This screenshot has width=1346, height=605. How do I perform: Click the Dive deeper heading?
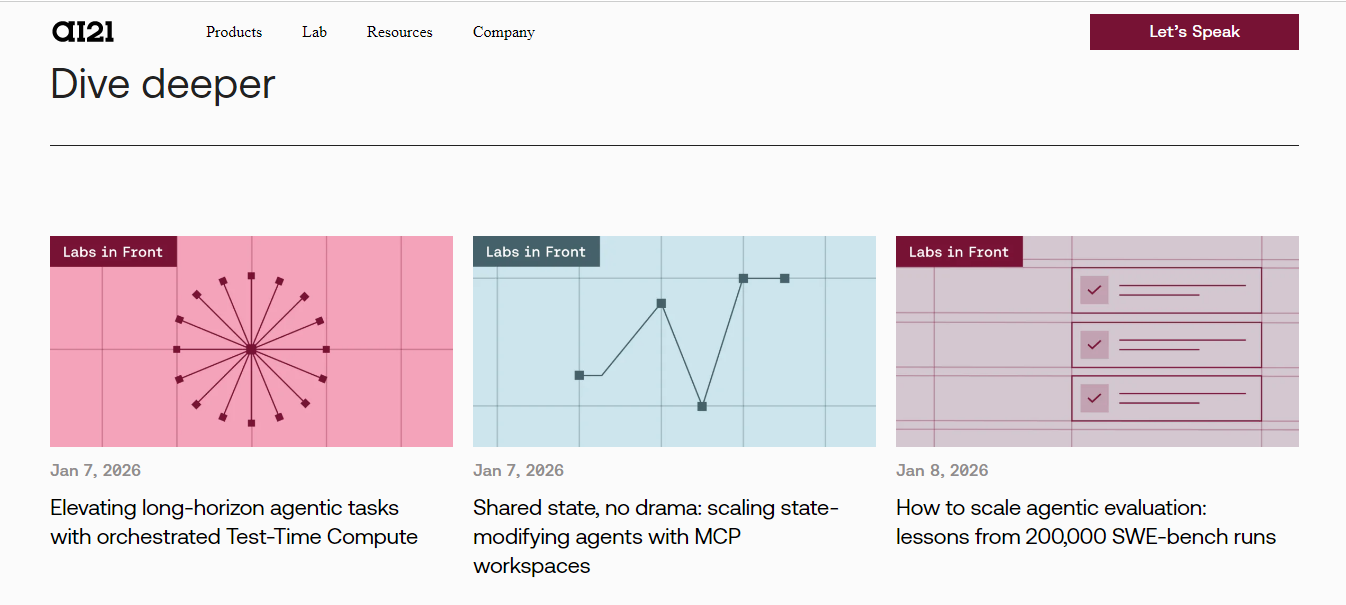coord(163,84)
